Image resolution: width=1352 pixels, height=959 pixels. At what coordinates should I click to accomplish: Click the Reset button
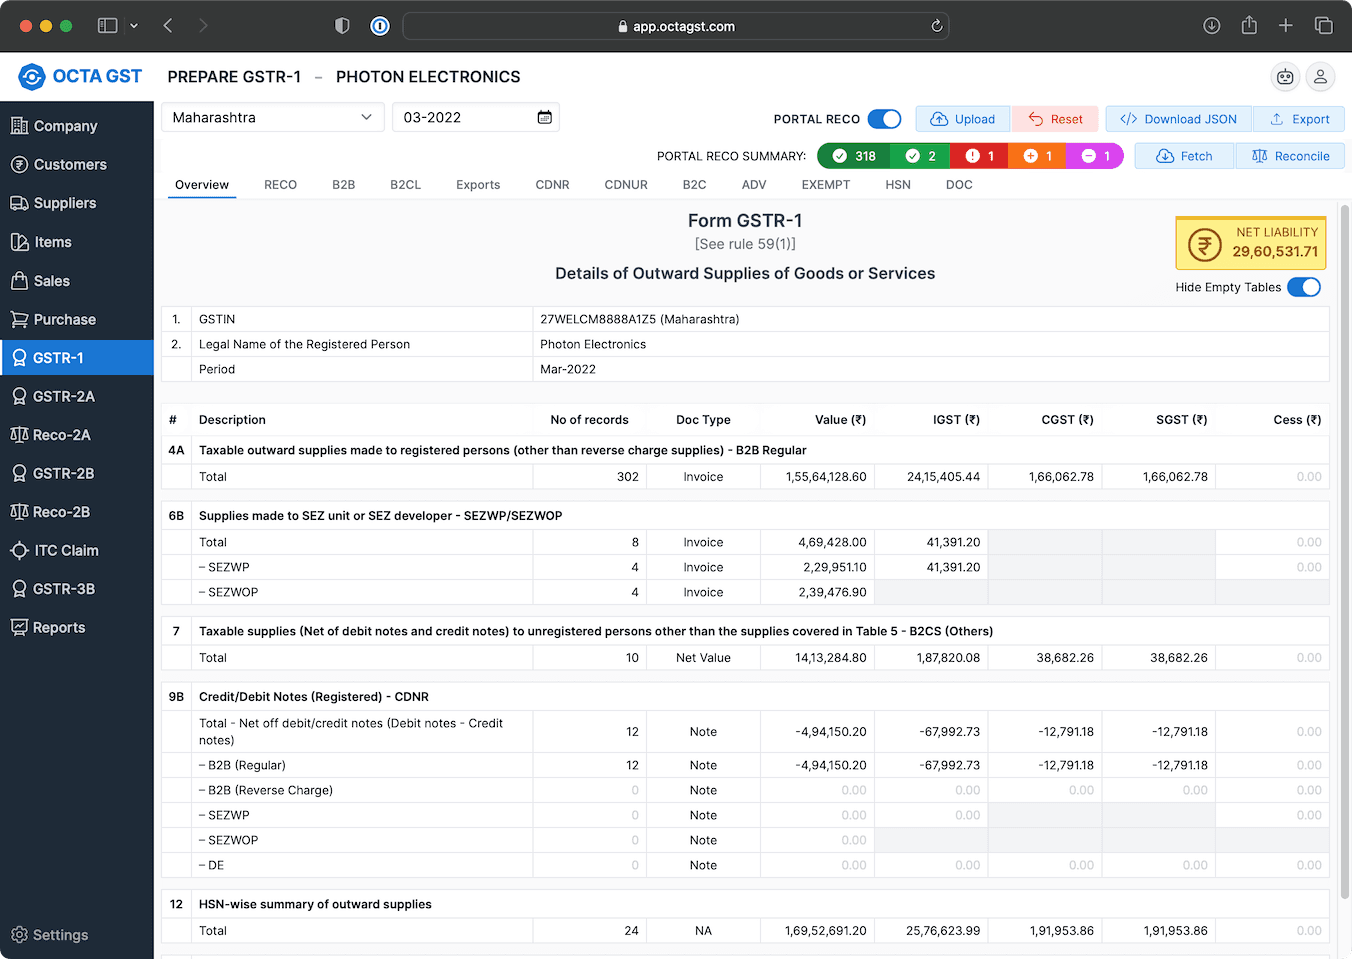1055,119
